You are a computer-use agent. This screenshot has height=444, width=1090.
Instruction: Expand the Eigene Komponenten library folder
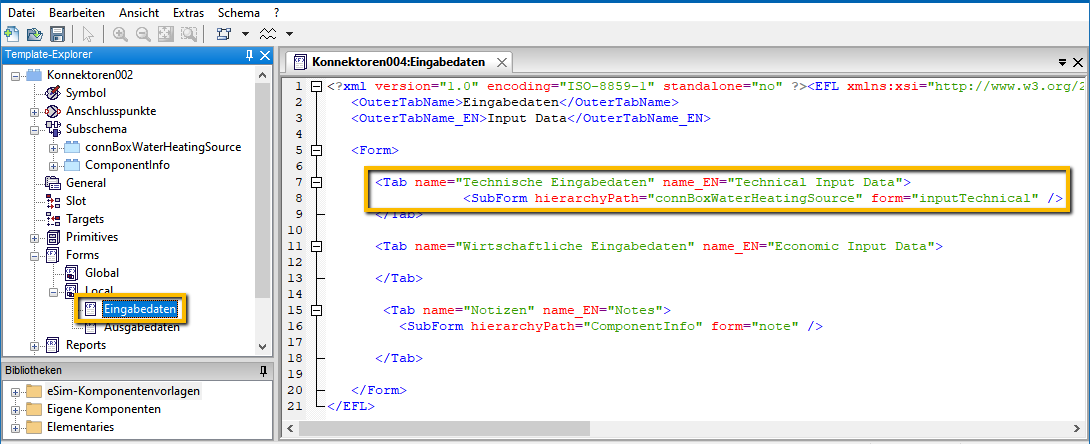point(15,409)
